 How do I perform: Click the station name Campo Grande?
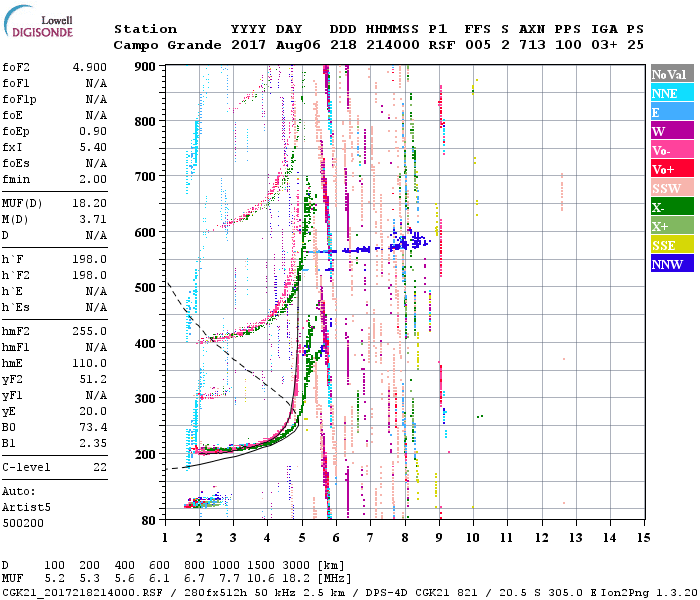point(167,45)
